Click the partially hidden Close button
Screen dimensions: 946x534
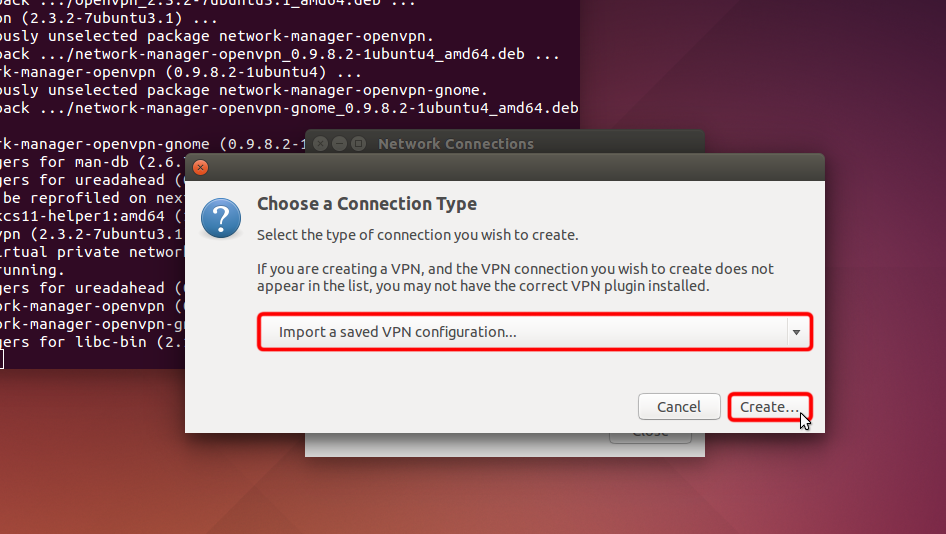650,437
